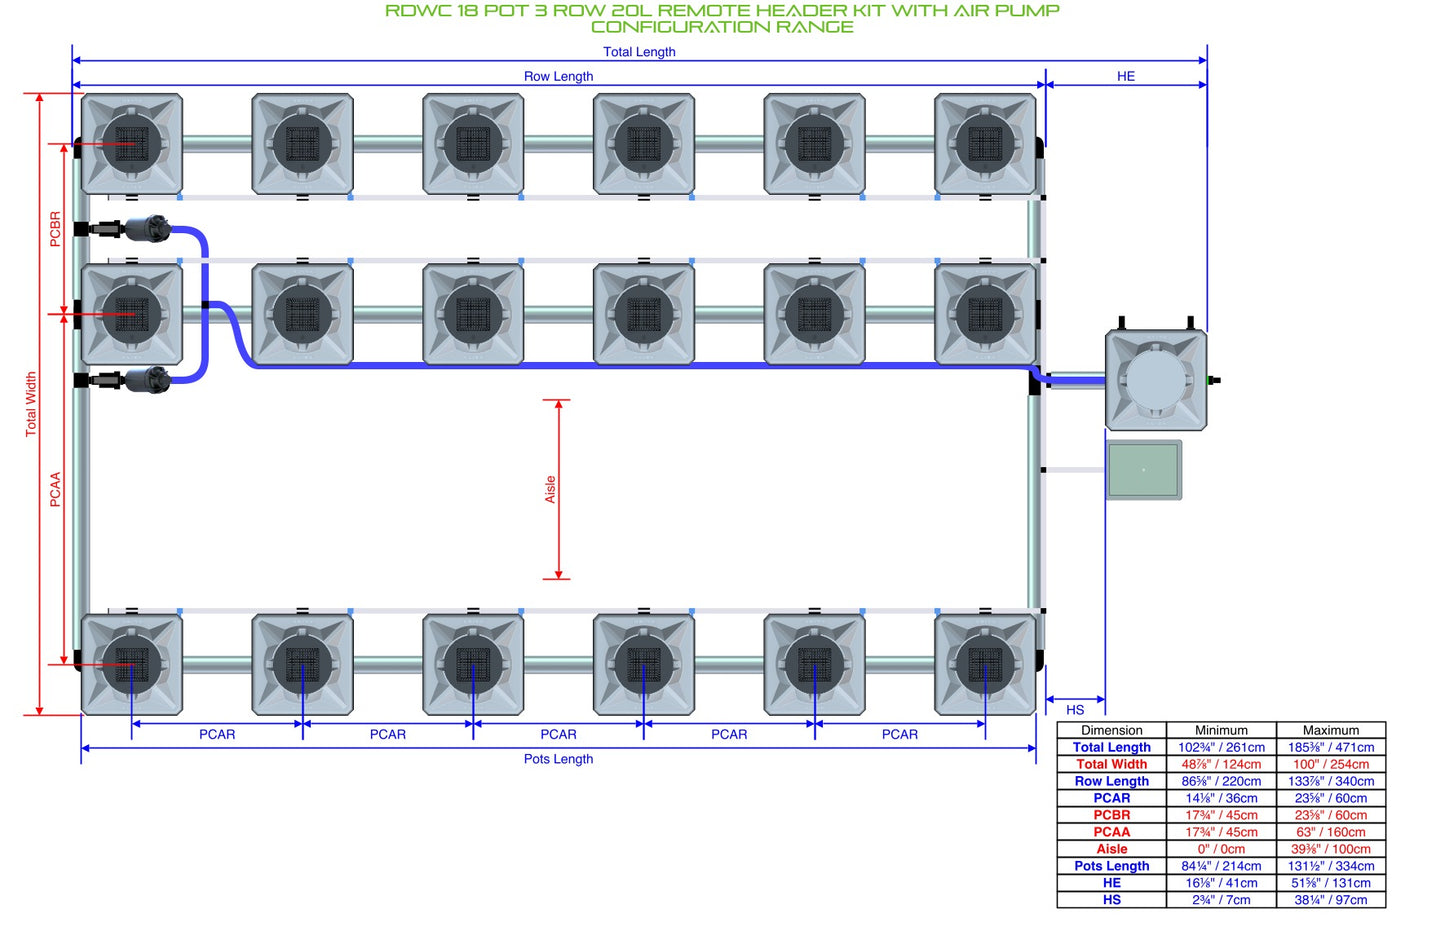Select the PCAR minimum 14⅛" / 36cm

click(1222, 799)
